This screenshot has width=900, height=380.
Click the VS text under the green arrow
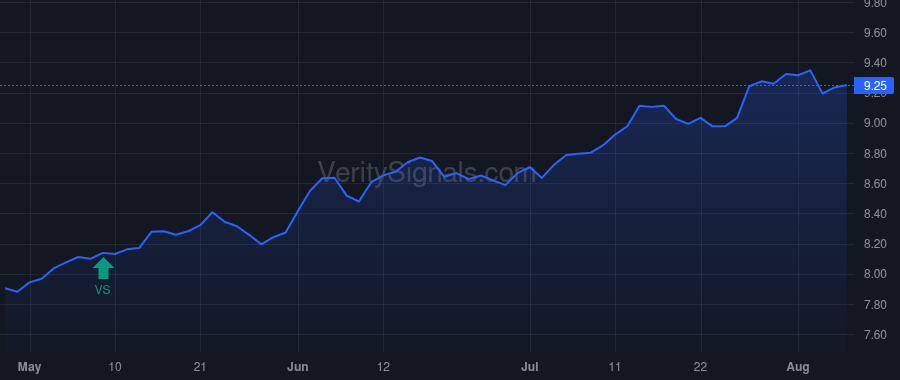click(103, 290)
